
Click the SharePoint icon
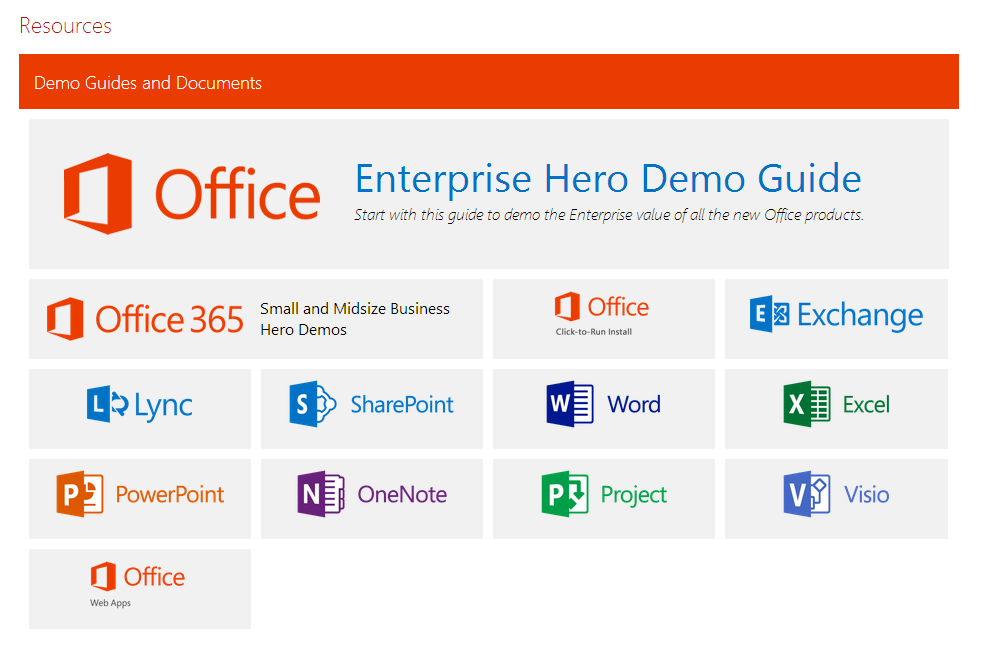pos(313,404)
